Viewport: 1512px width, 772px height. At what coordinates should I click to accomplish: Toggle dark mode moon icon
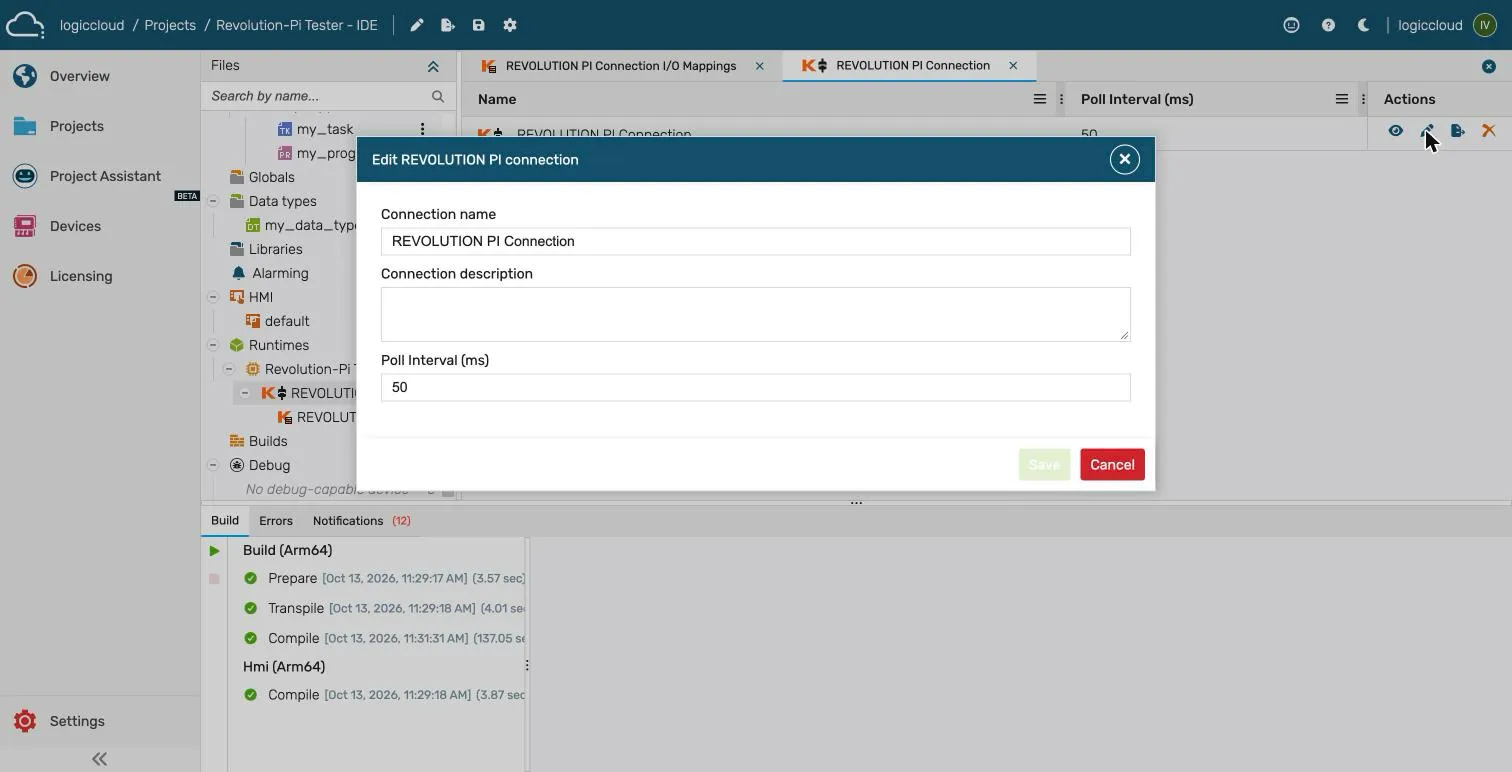(x=1363, y=25)
